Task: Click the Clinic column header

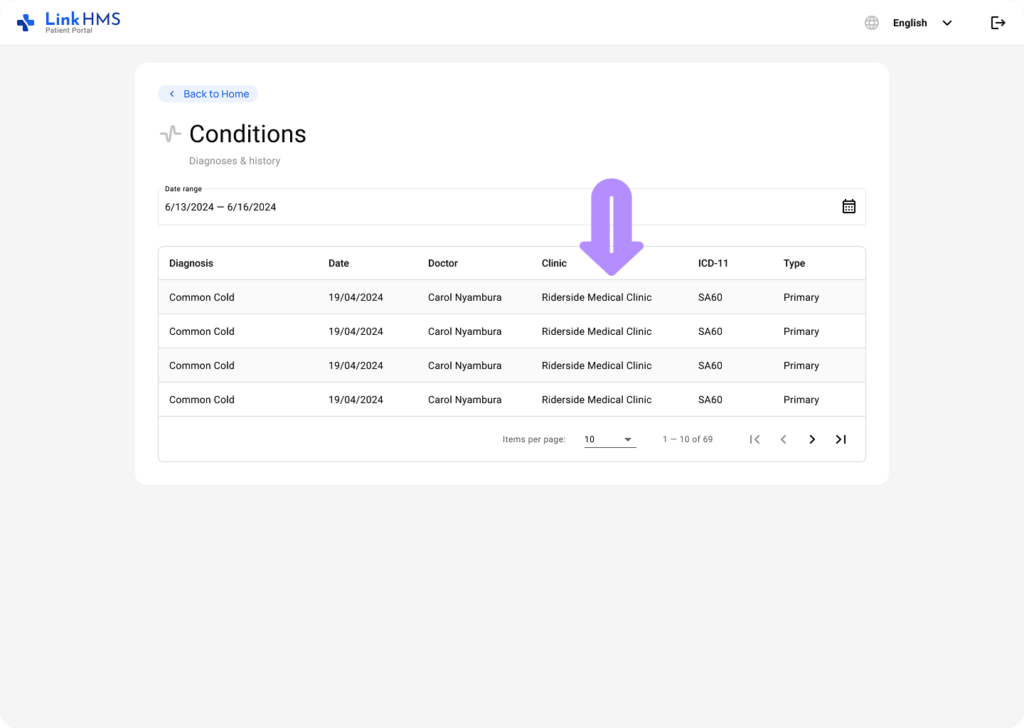Action: tap(554, 263)
